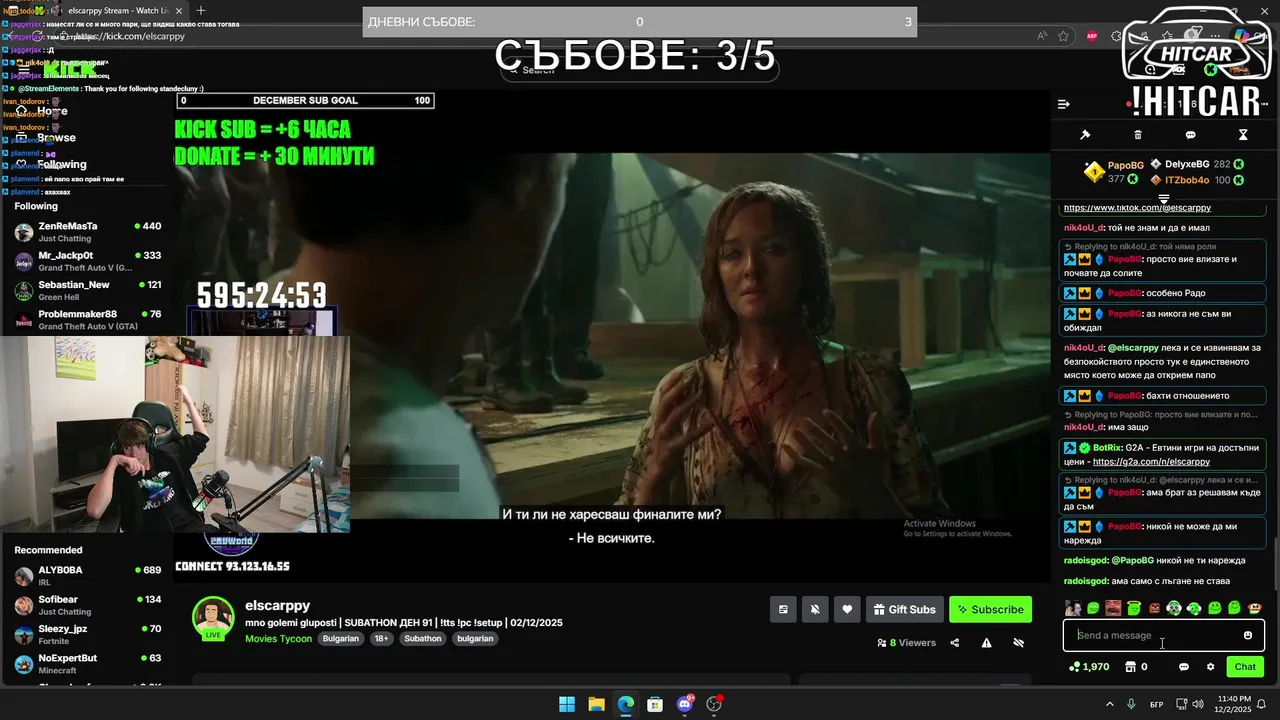Screen dimensions: 1280x720
Task: Expand the system tray hidden icons chevron
Action: [x=1112, y=704]
